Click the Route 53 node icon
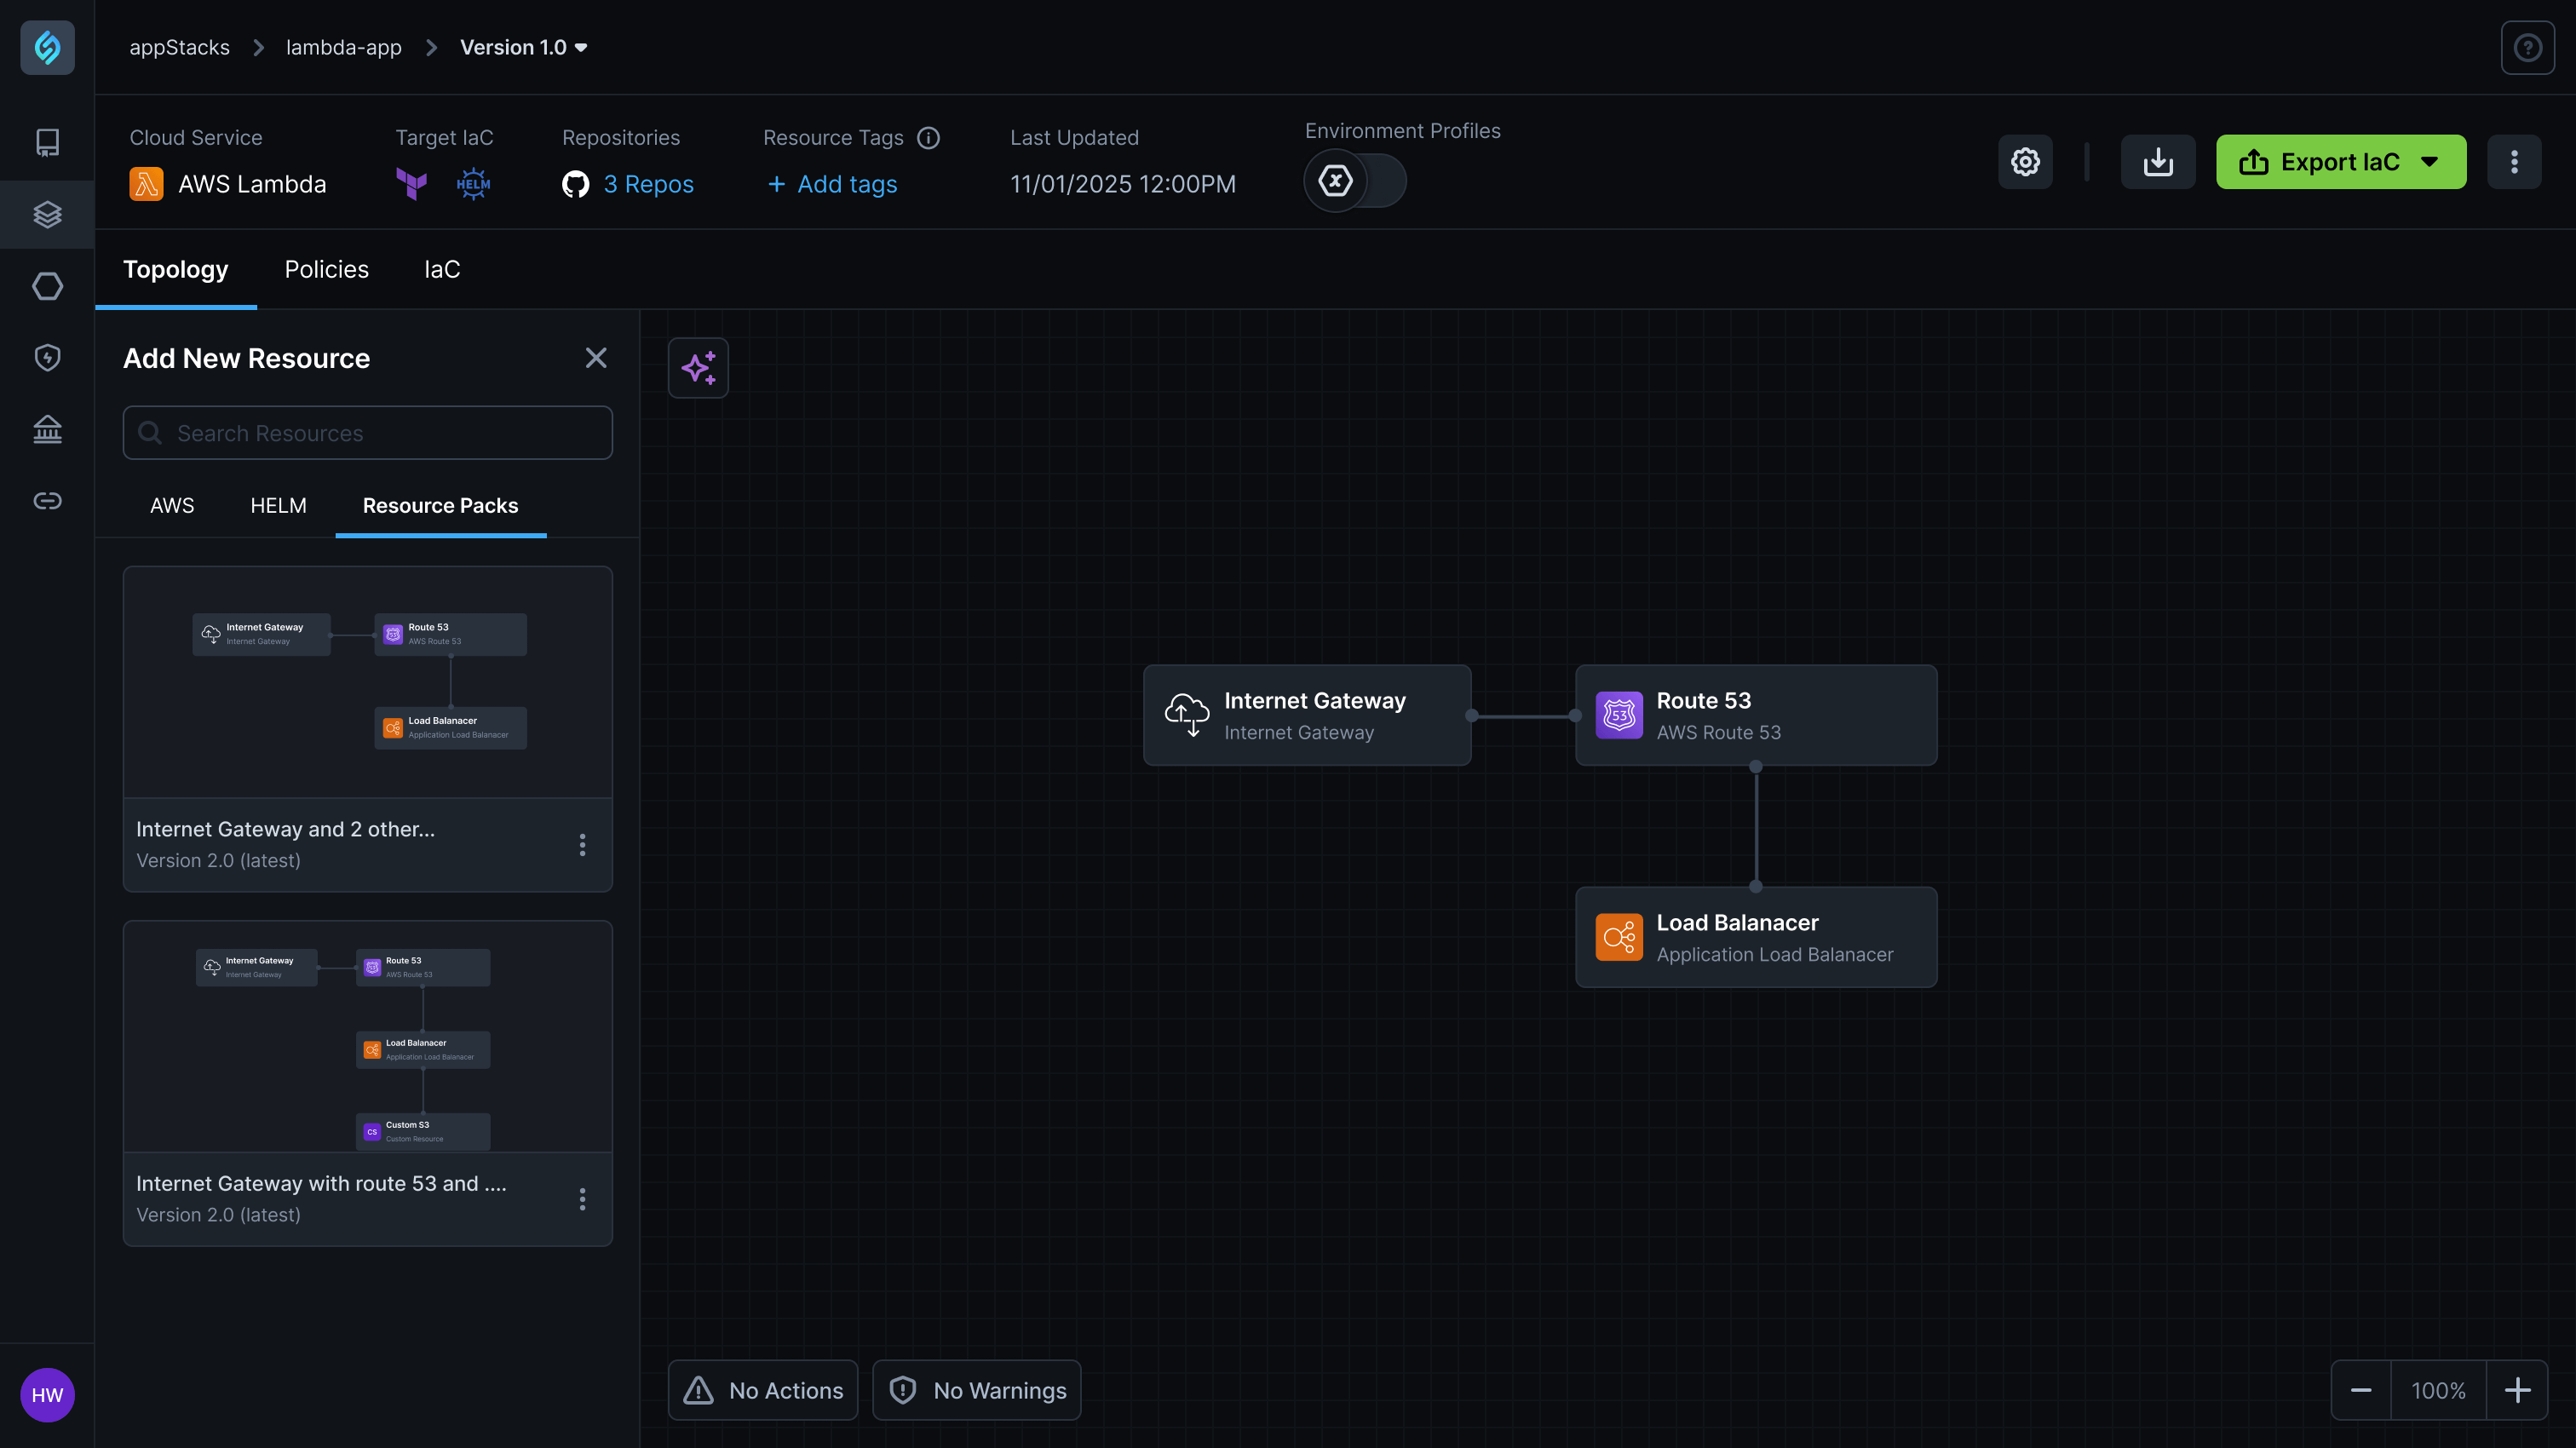The image size is (2576, 1448). [1619, 715]
